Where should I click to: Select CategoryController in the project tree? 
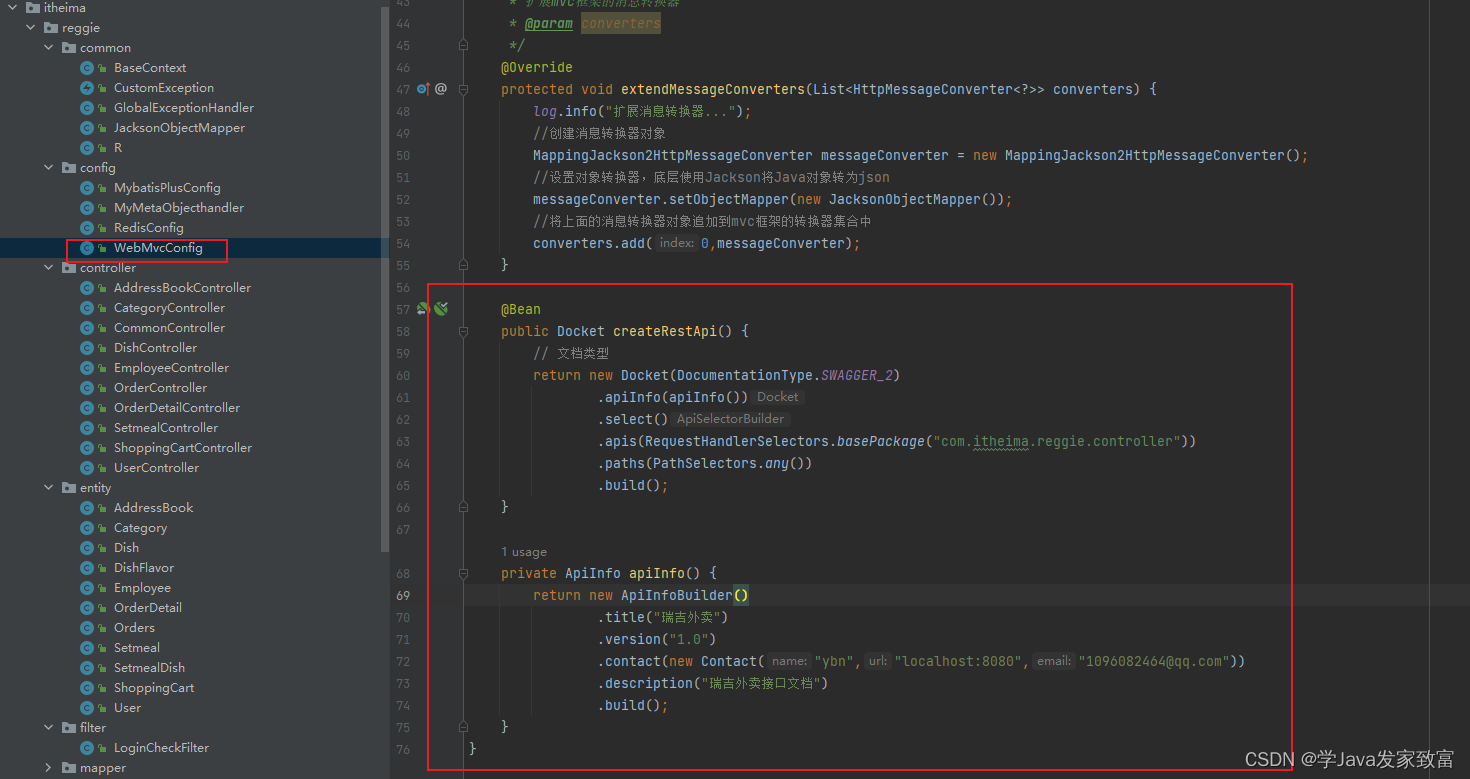coord(169,308)
